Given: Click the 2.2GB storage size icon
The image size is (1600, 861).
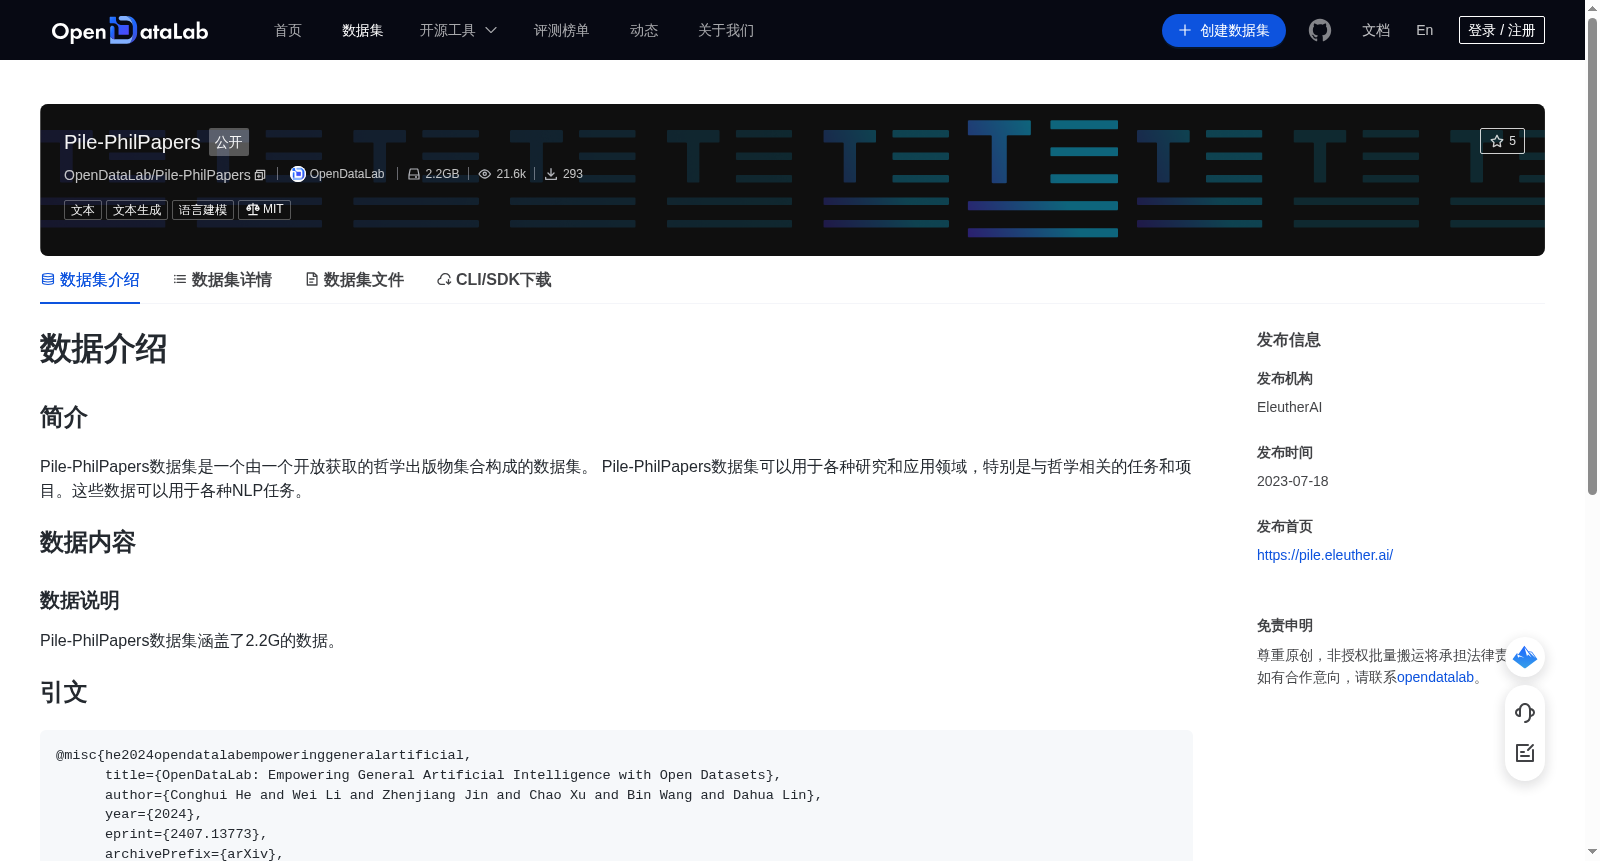Looking at the screenshot, I should pyautogui.click(x=414, y=174).
